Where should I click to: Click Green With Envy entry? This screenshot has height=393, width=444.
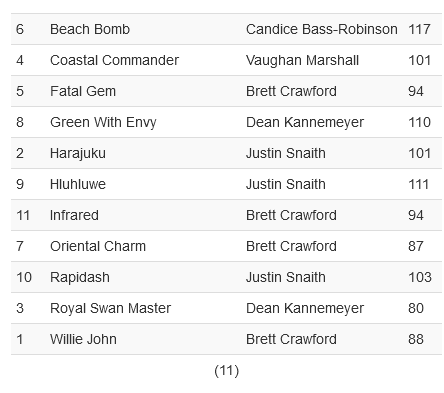click(103, 122)
